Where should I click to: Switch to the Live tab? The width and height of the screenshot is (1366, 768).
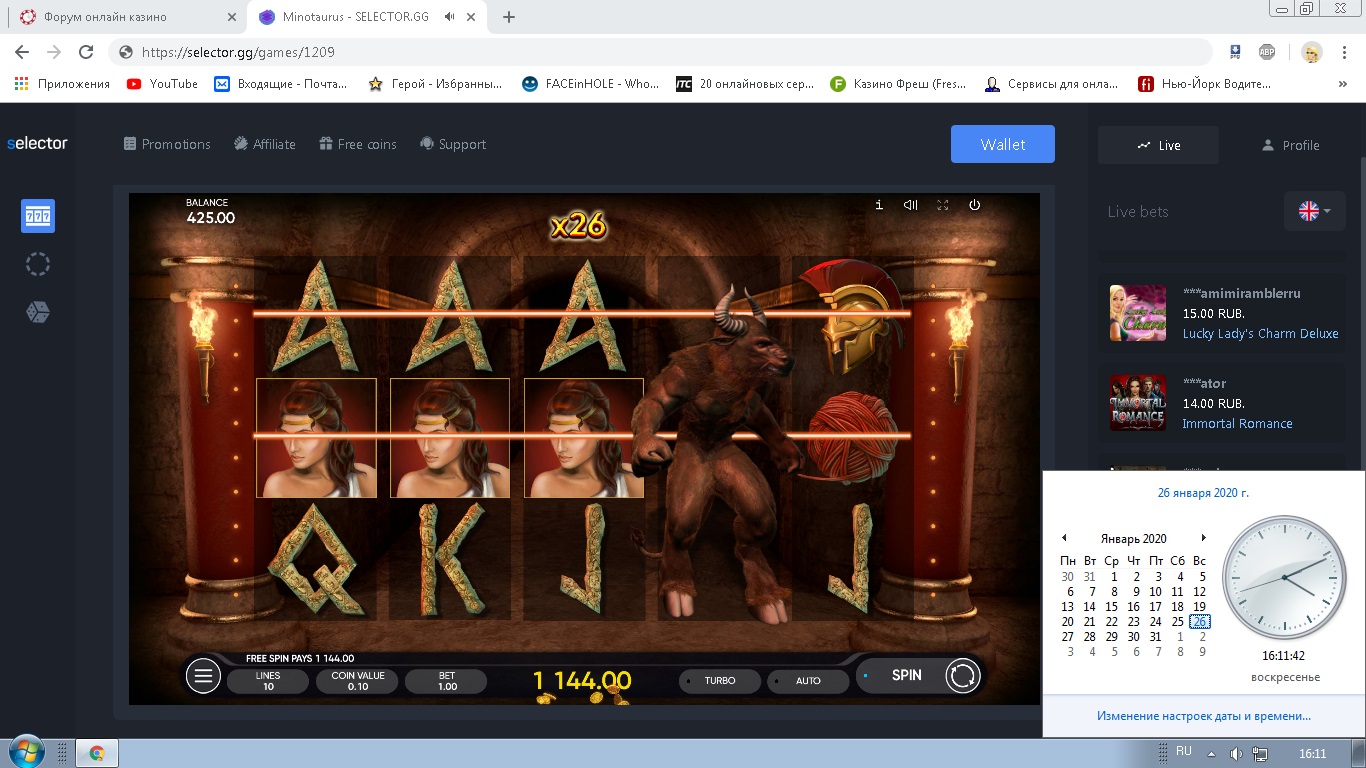coord(1158,145)
